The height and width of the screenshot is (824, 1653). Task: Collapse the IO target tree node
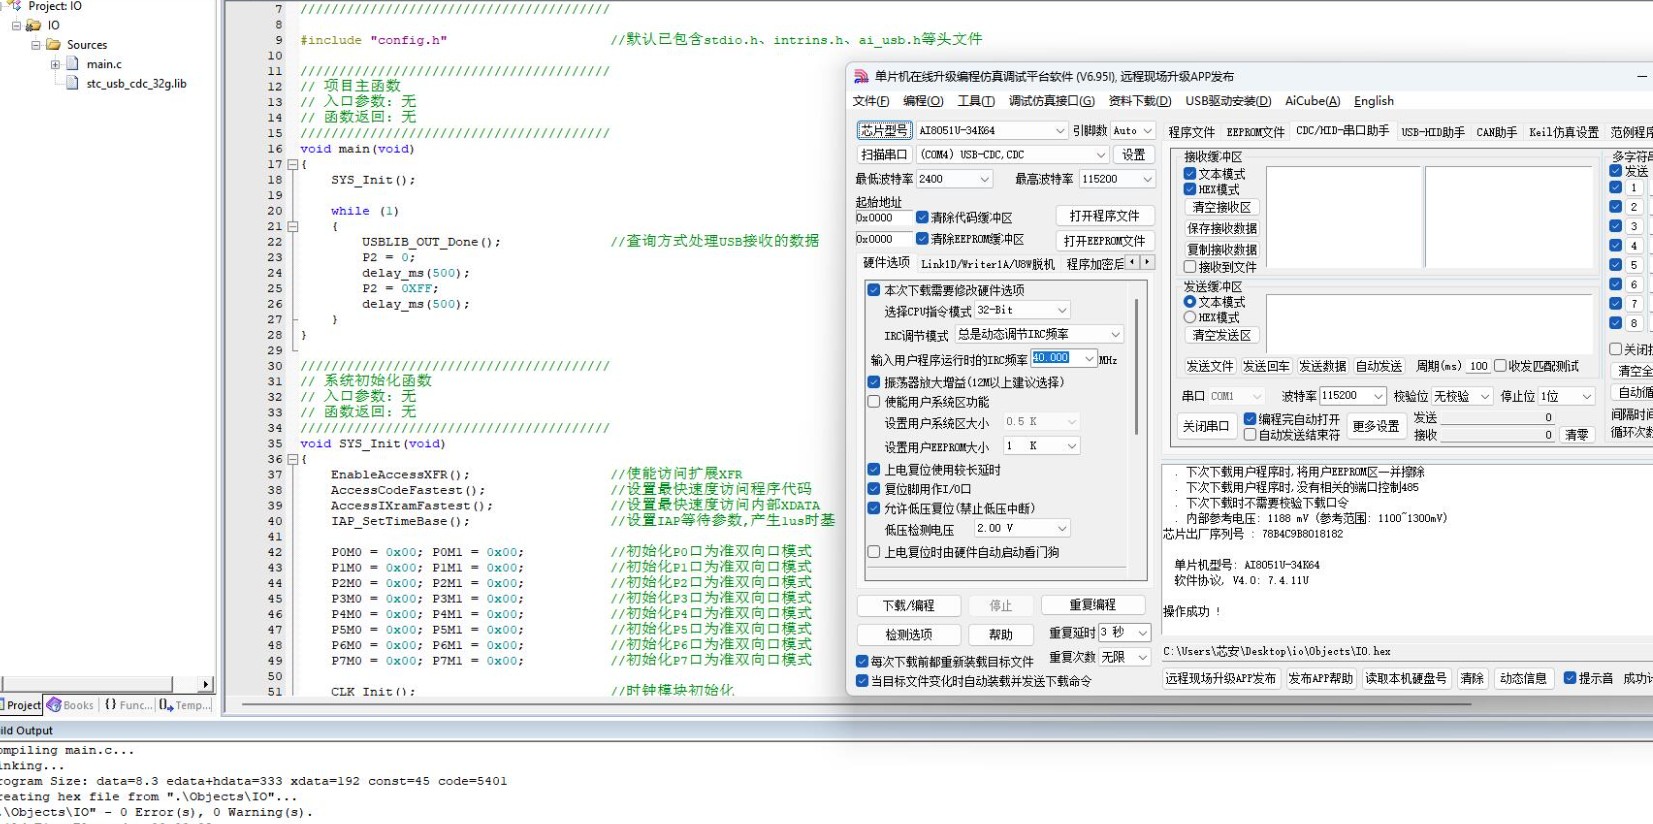pyautogui.click(x=16, y=25)
